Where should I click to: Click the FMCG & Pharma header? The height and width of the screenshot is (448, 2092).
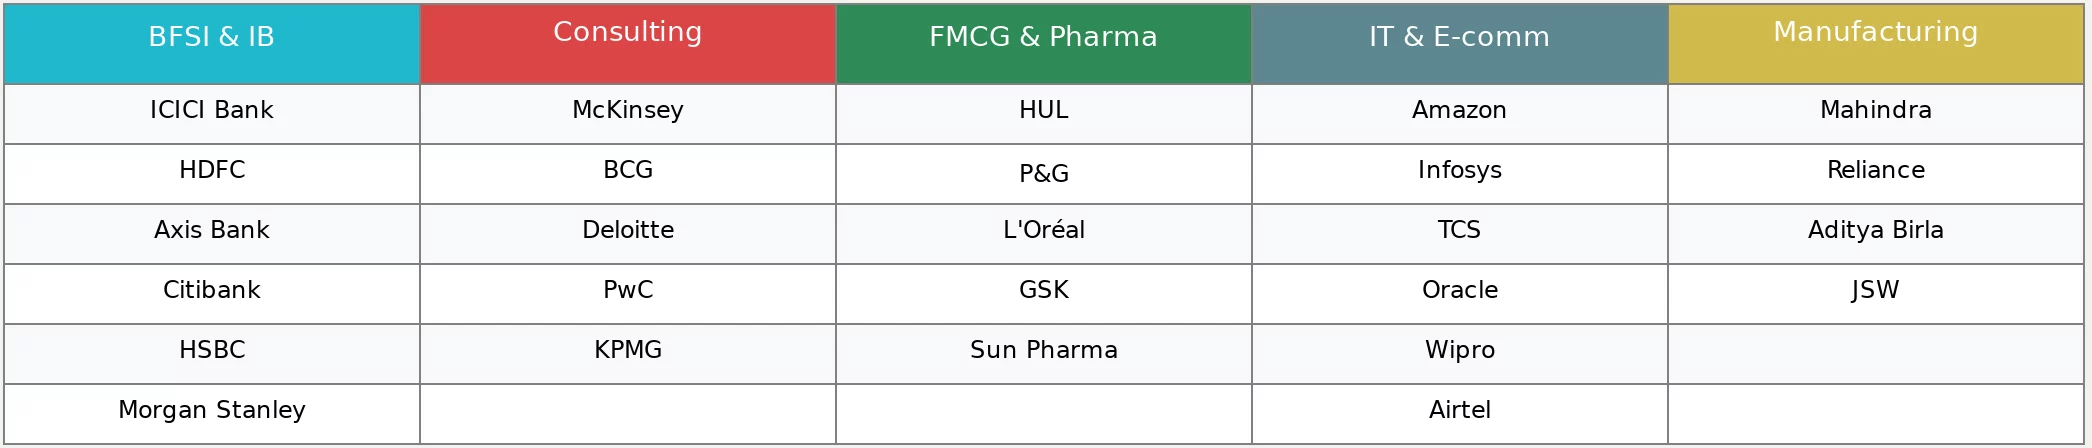(x=1043, y=38)
